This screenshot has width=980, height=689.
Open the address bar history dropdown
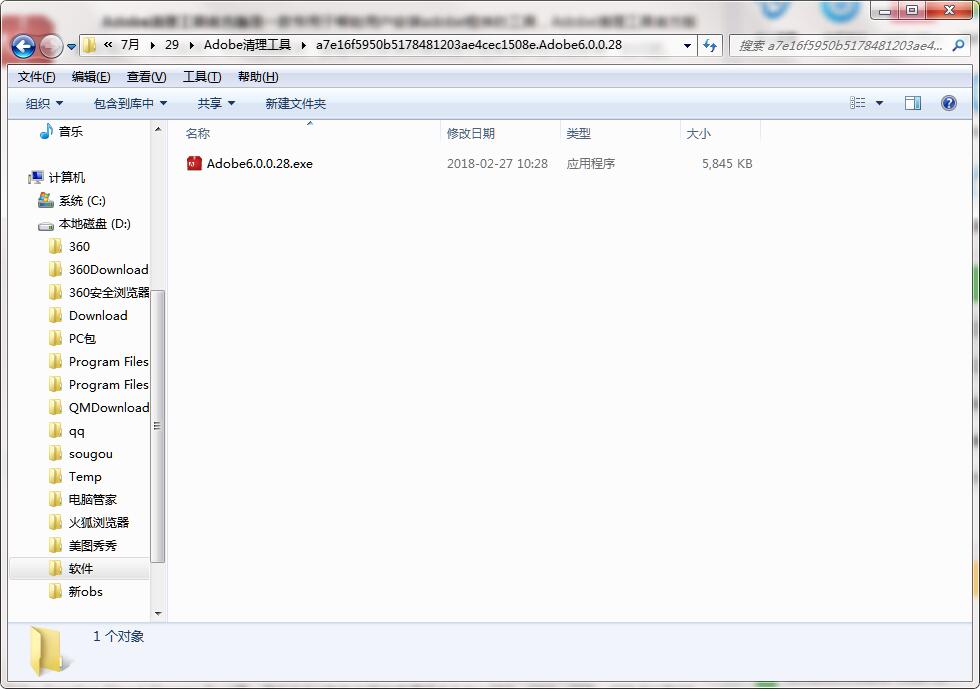(687, 45)
